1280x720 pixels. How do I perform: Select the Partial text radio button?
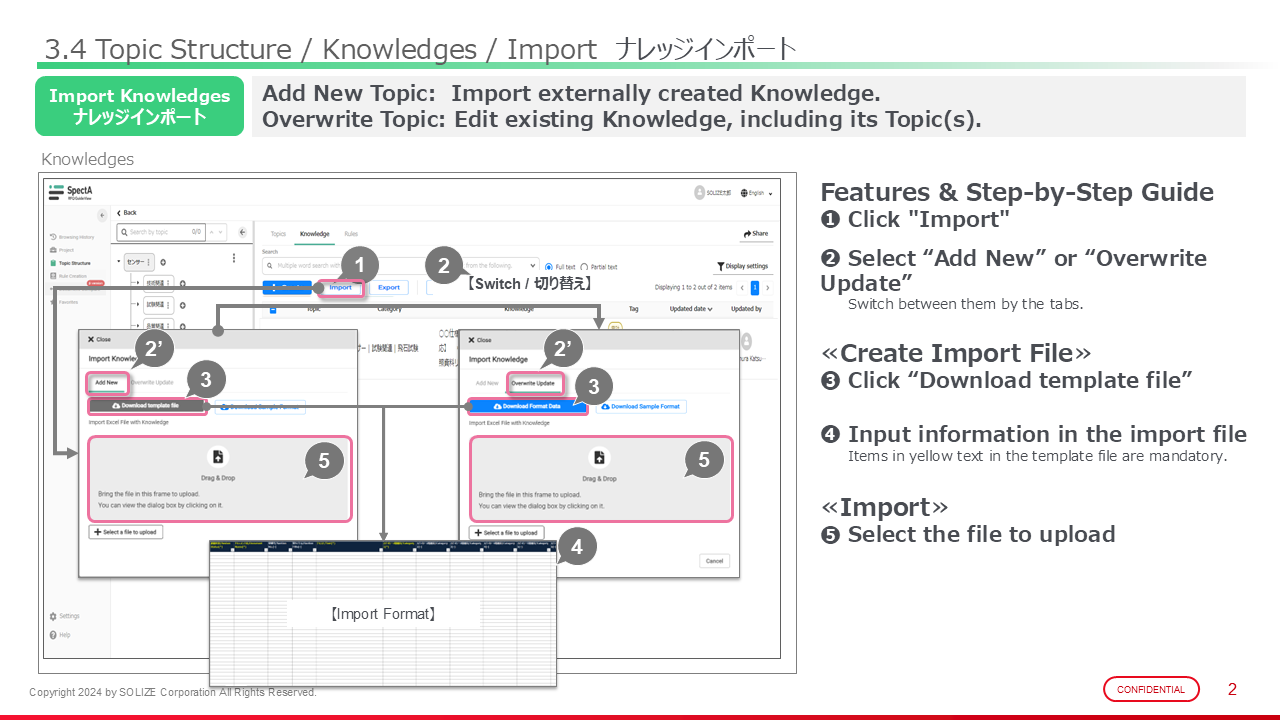click(x=584, y=267)
